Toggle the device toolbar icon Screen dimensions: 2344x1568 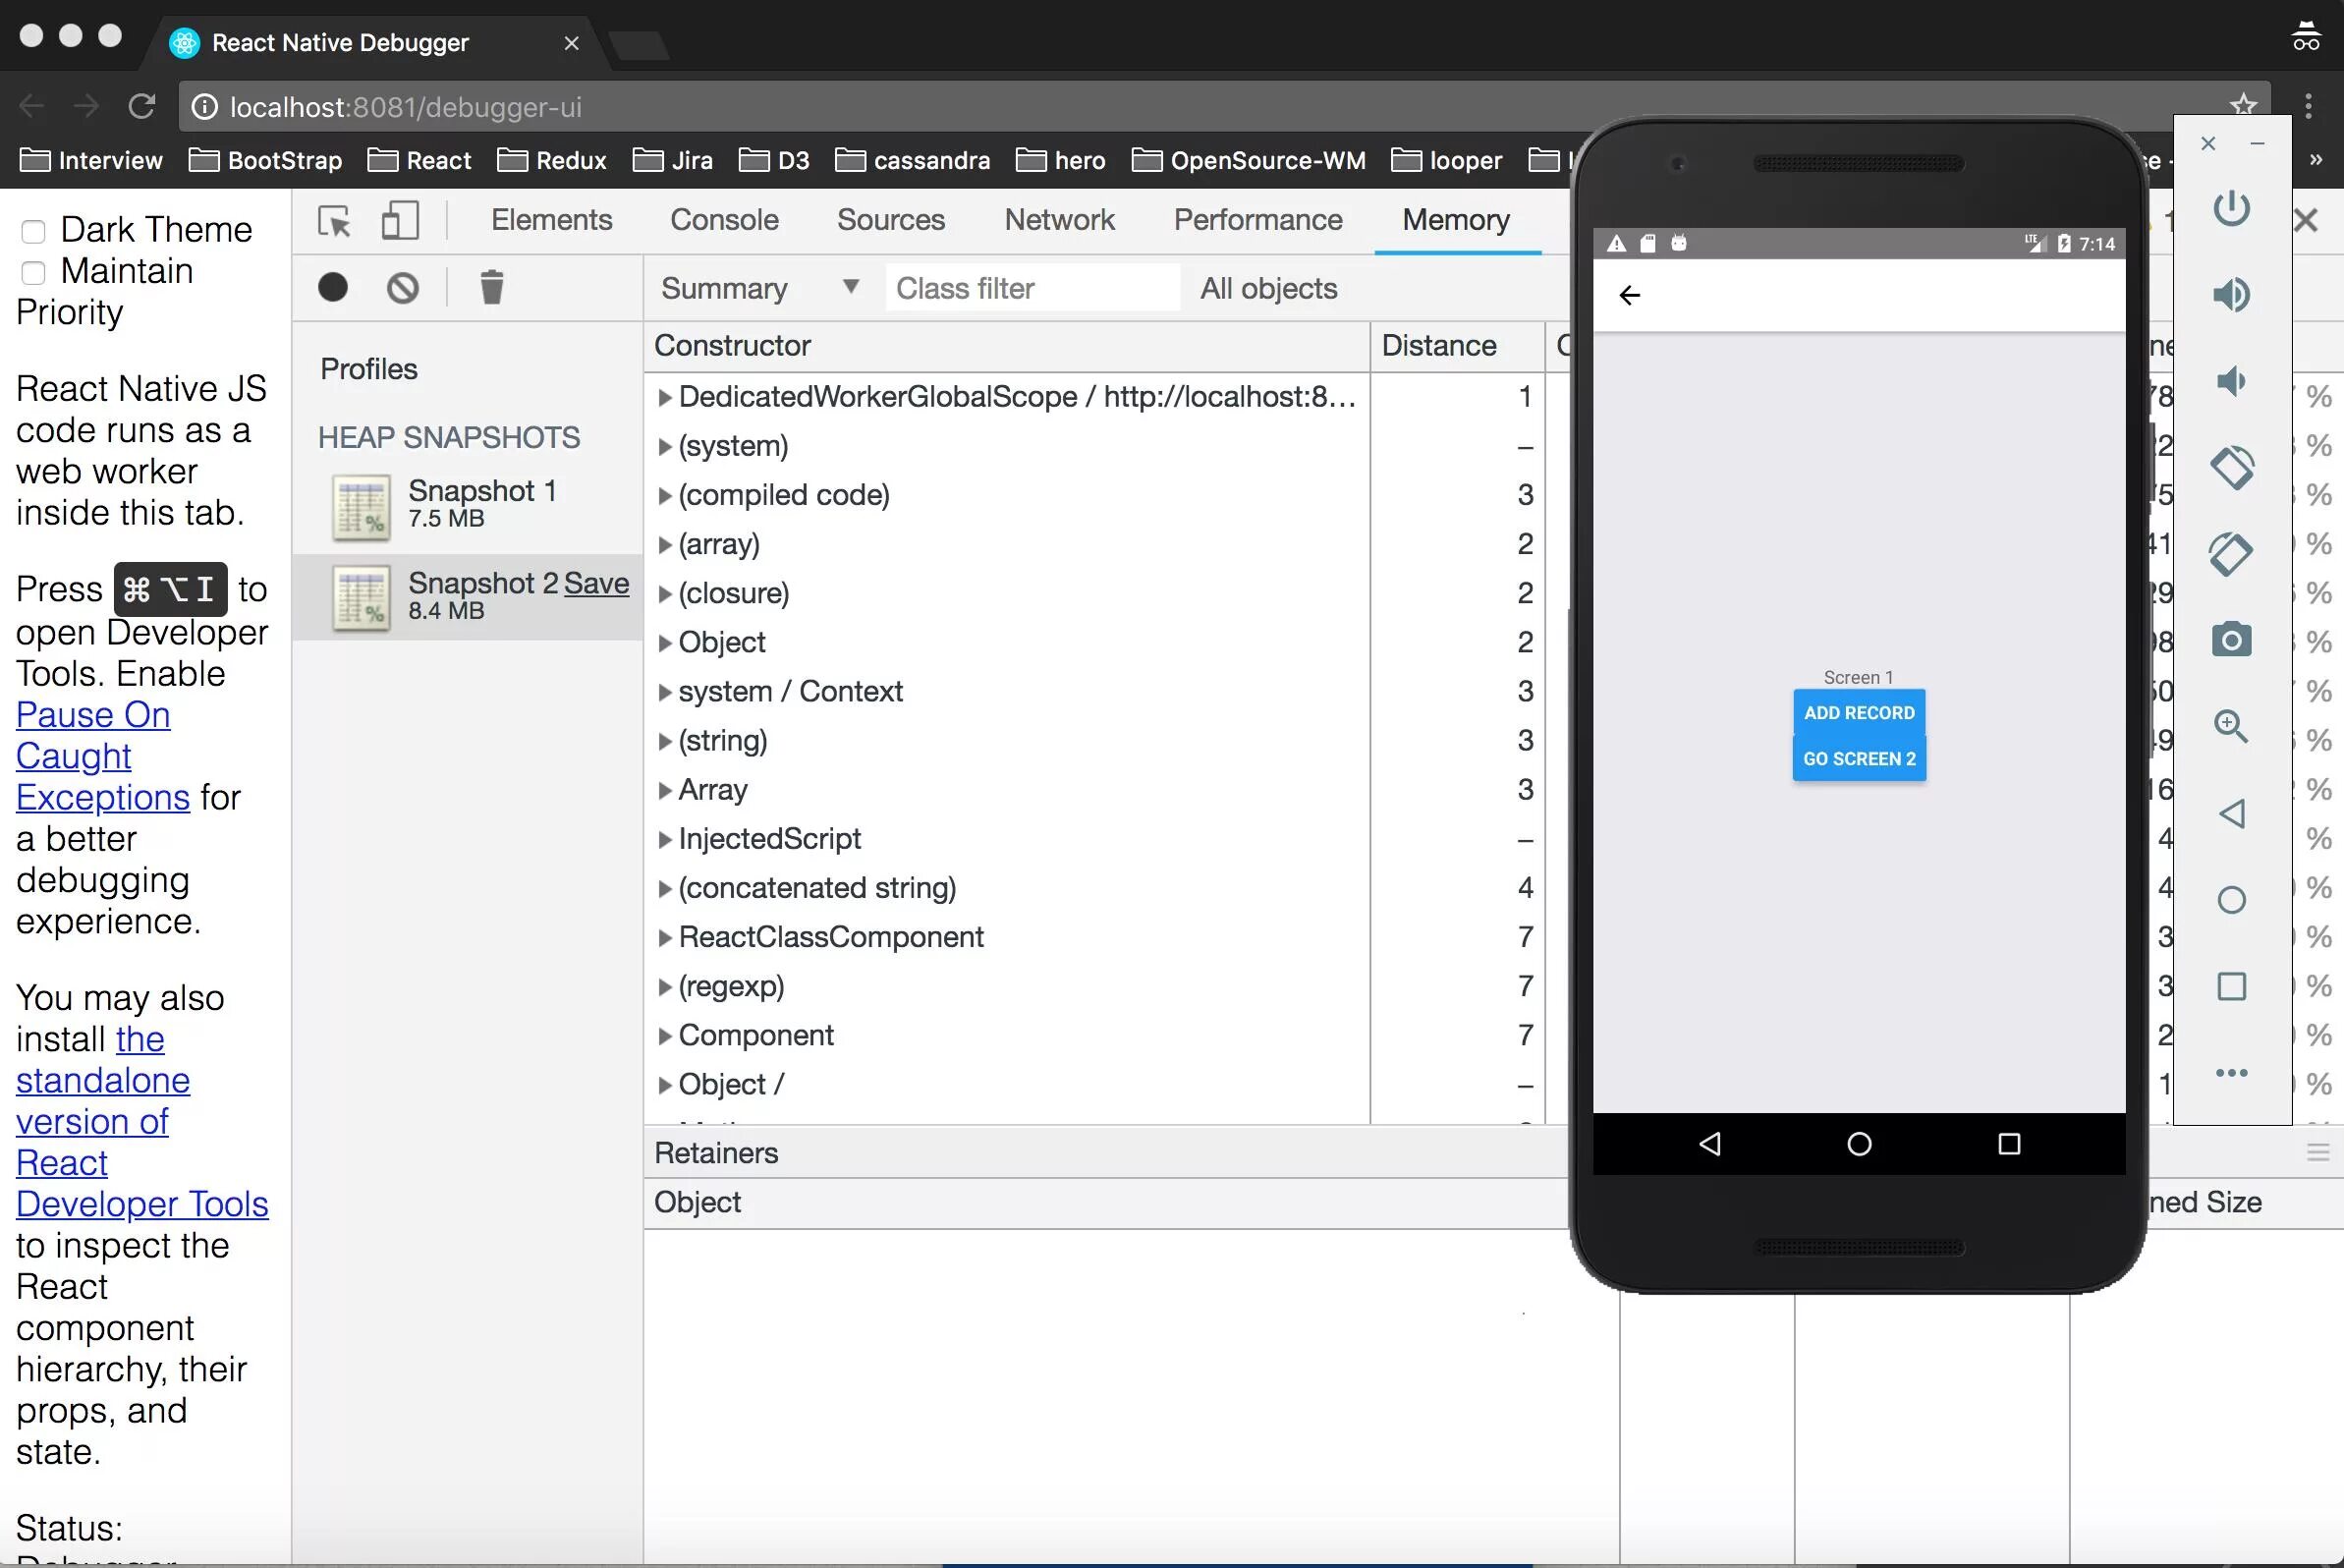400,221
